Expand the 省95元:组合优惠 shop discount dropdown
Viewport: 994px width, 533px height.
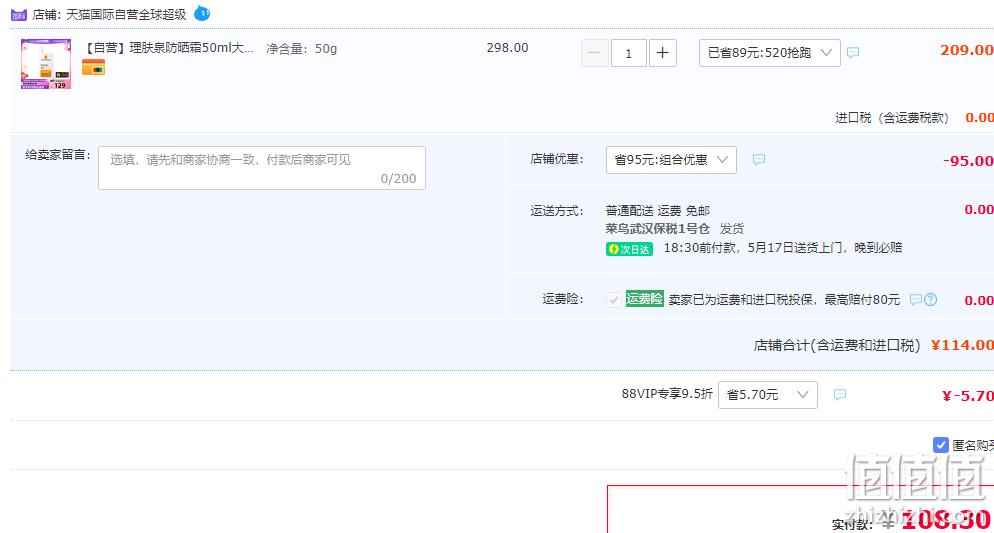point(671,160)
